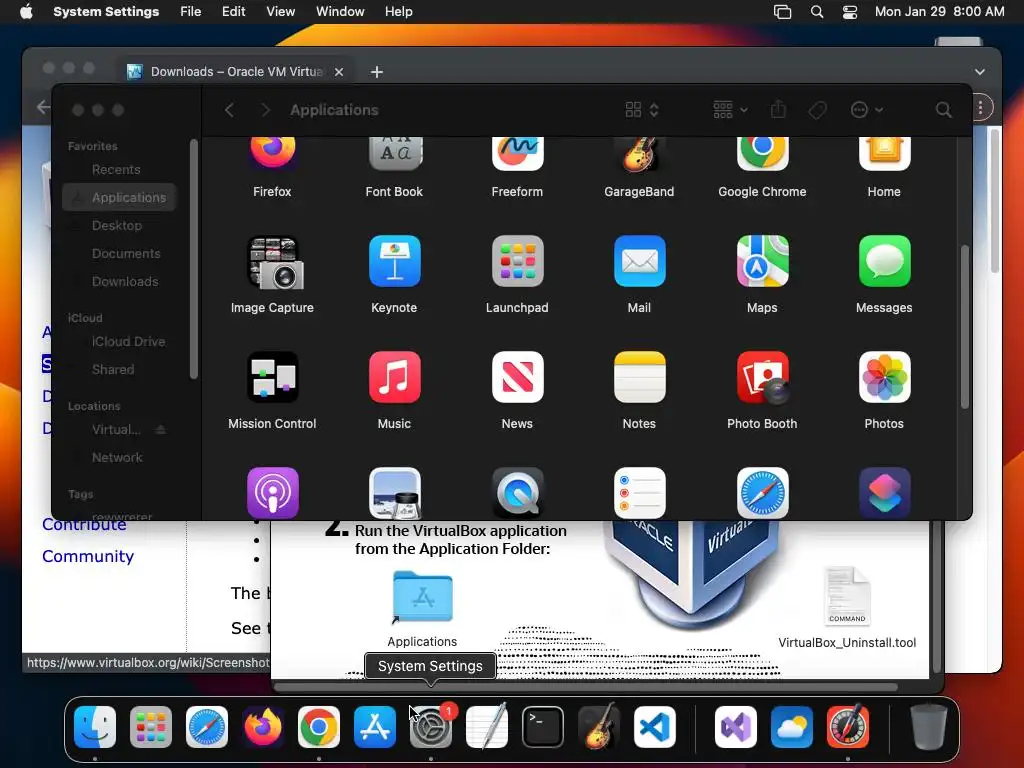Open Safari in the Applications folder
The height and width of the screenshot is (768, 1024).
pos(762,492)
